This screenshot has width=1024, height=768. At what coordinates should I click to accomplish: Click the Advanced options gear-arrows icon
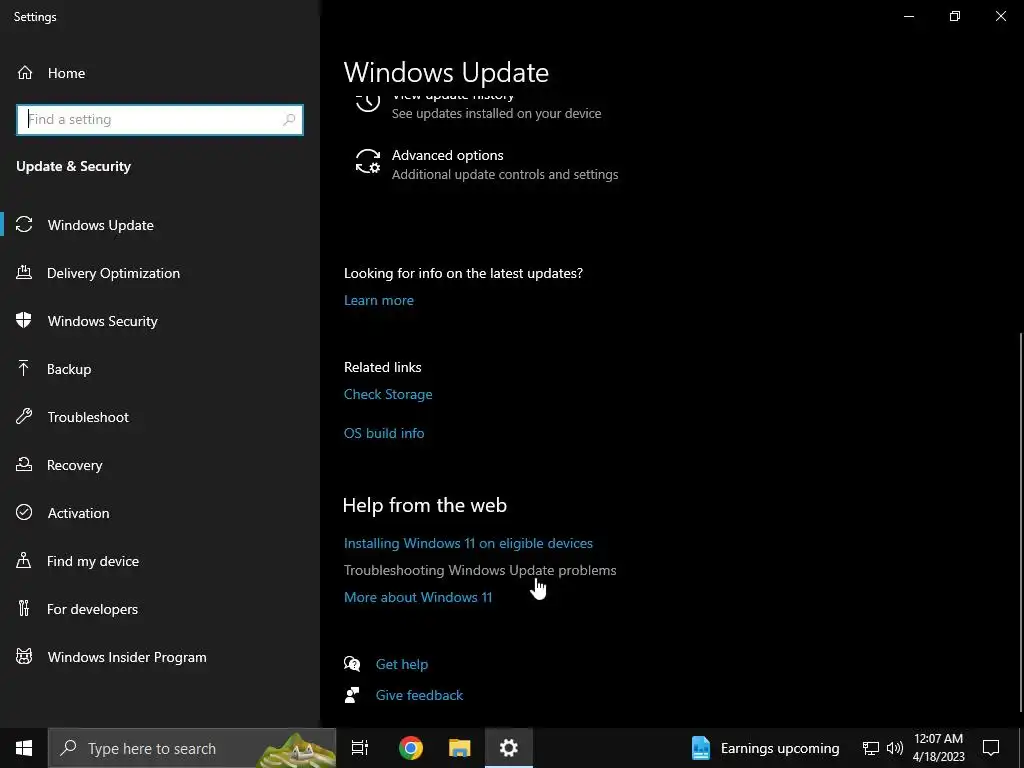click(368, 161)
